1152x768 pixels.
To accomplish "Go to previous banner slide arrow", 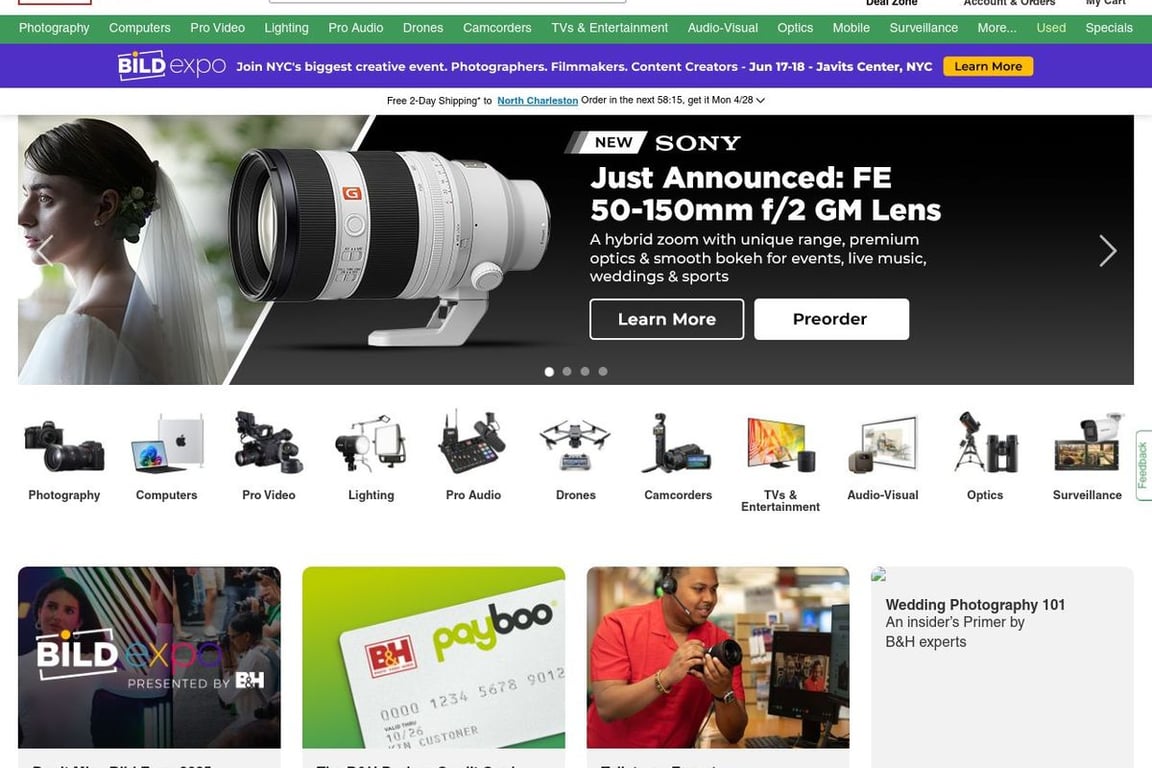I will tap(44, 250).
